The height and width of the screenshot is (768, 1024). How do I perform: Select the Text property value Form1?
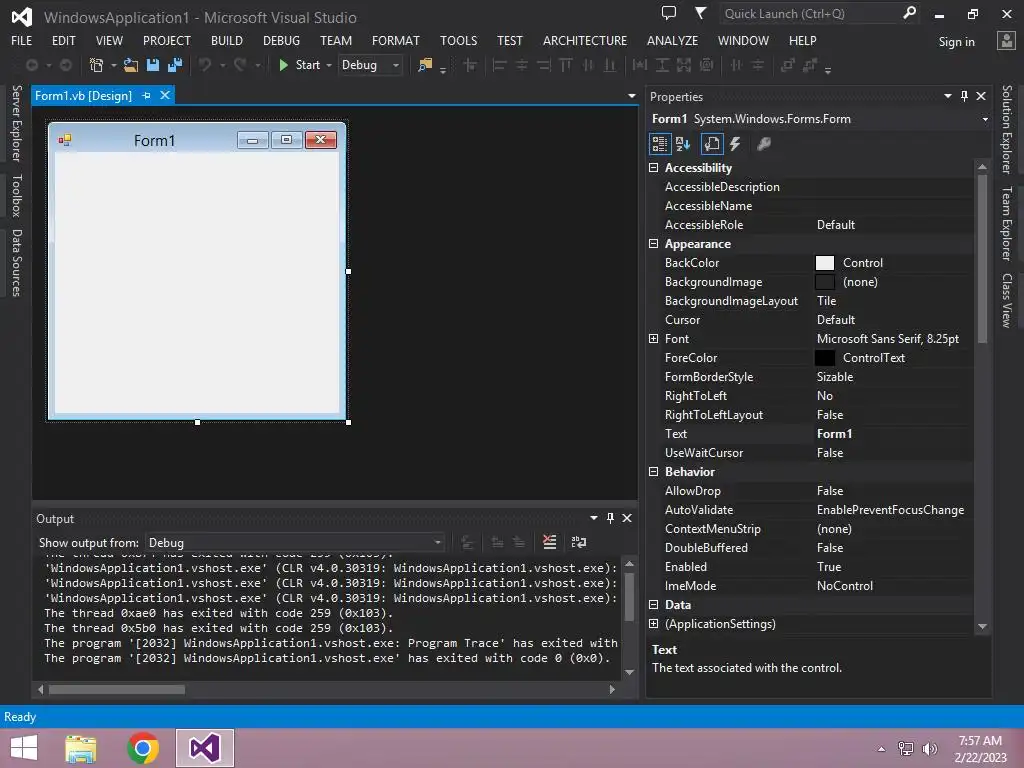coord(834,434)
